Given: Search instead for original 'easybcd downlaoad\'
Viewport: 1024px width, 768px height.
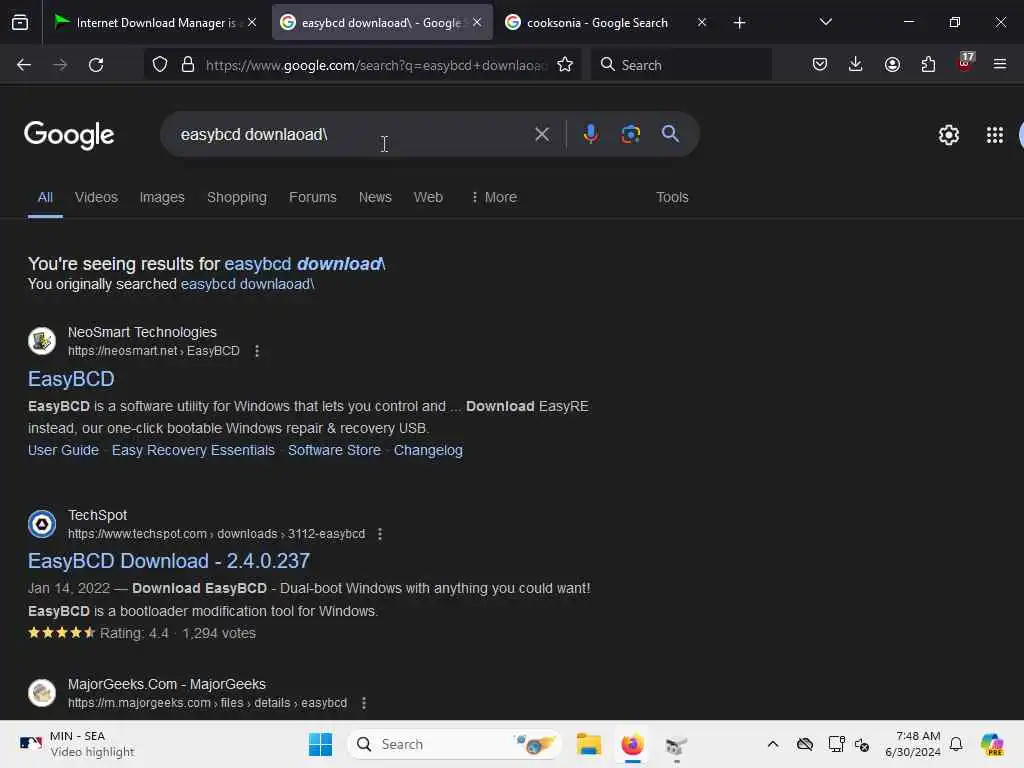Looking at the screenshot, I should point(248,284).
